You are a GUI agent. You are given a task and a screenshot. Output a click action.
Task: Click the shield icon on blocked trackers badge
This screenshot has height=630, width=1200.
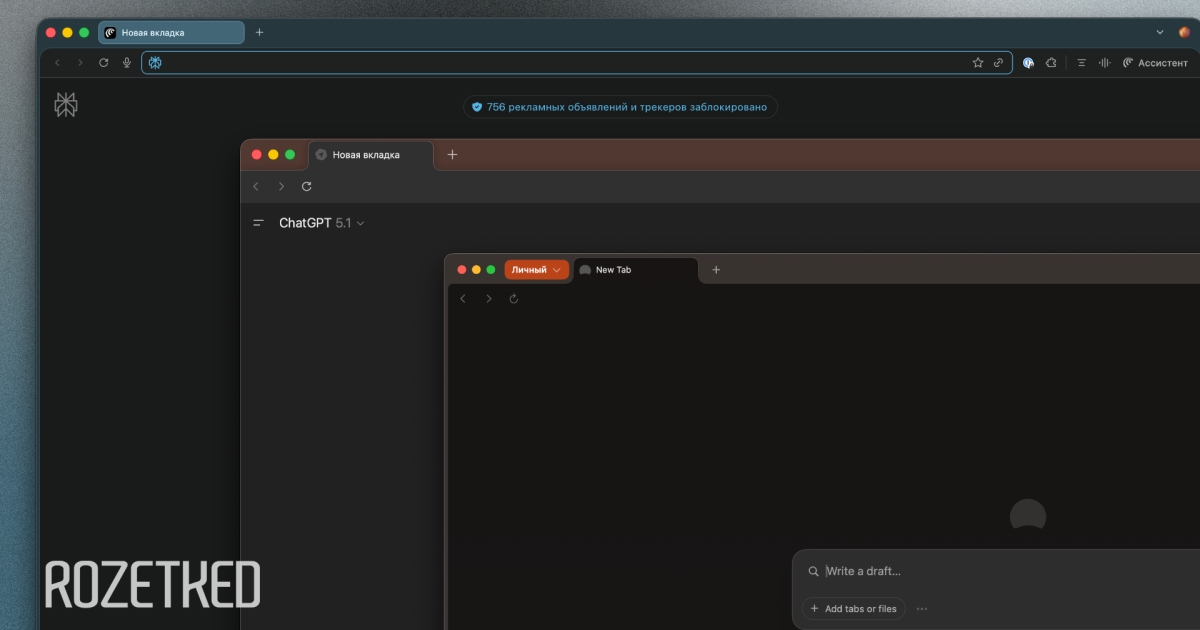(477, 107)
